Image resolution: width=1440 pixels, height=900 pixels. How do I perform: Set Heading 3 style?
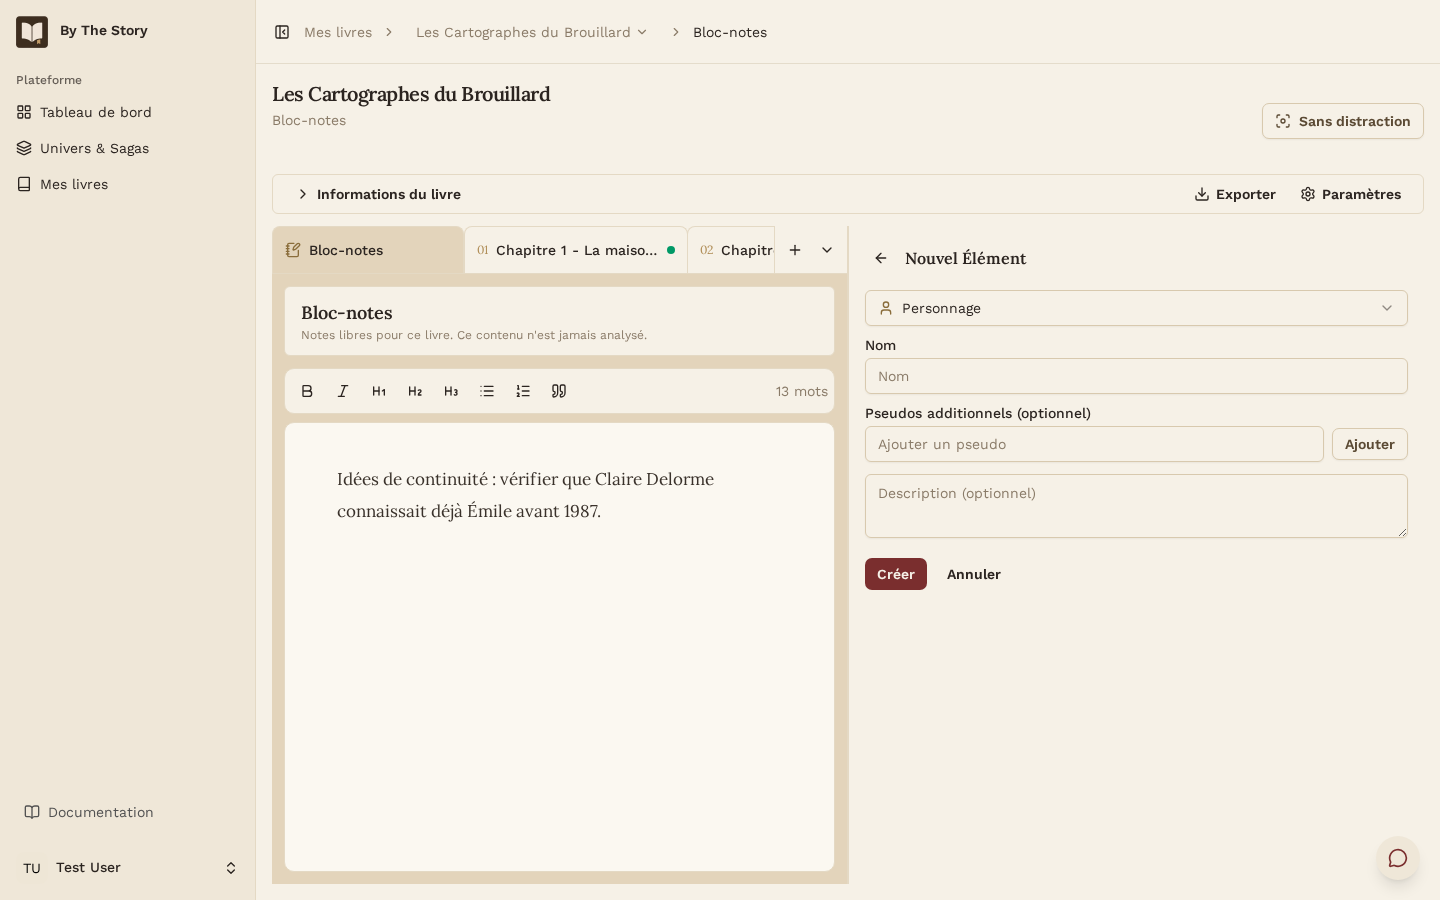coord(451,391)
